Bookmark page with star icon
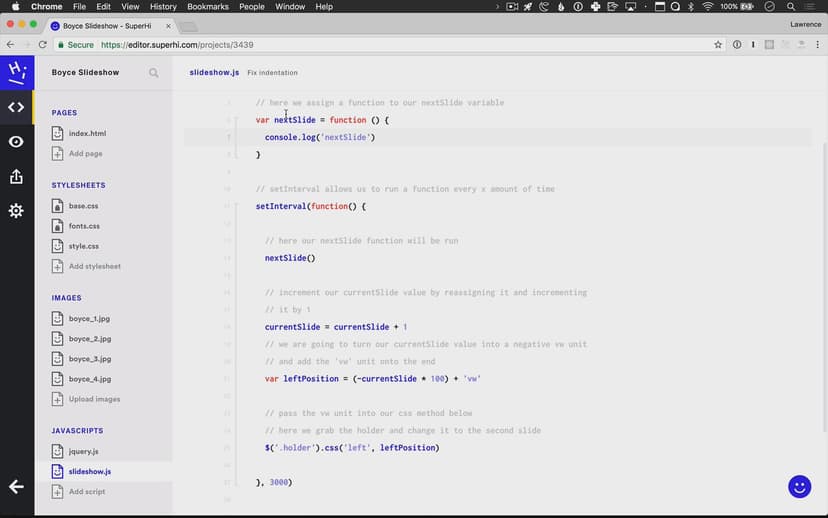The width and height of the screenshot is (828, 518). (718, 45)
